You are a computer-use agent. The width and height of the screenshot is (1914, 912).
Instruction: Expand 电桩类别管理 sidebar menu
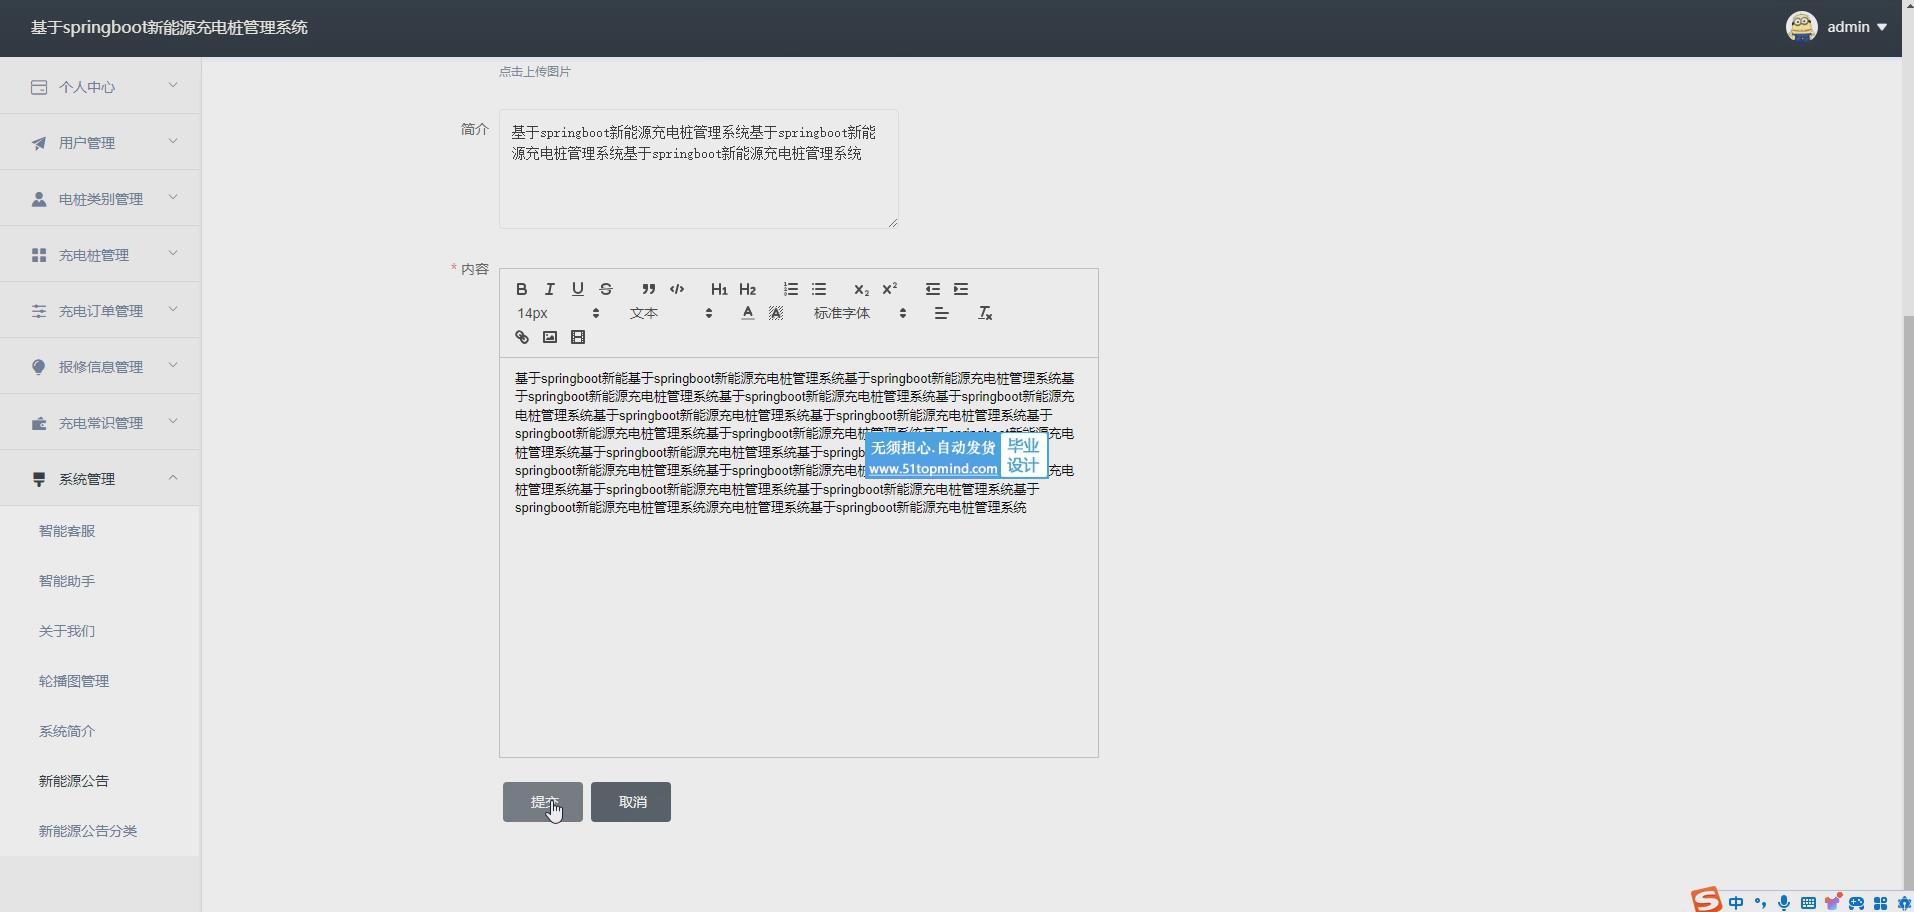(100, 199)
